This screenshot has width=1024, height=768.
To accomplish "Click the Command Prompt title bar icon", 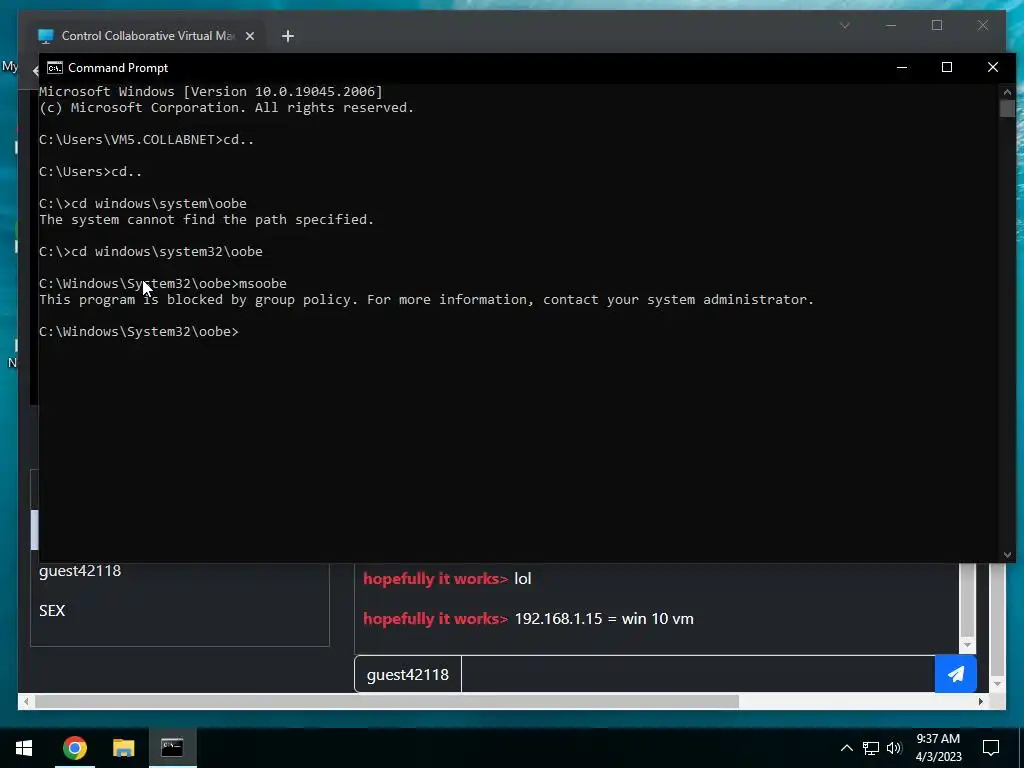I will [55, 68].
